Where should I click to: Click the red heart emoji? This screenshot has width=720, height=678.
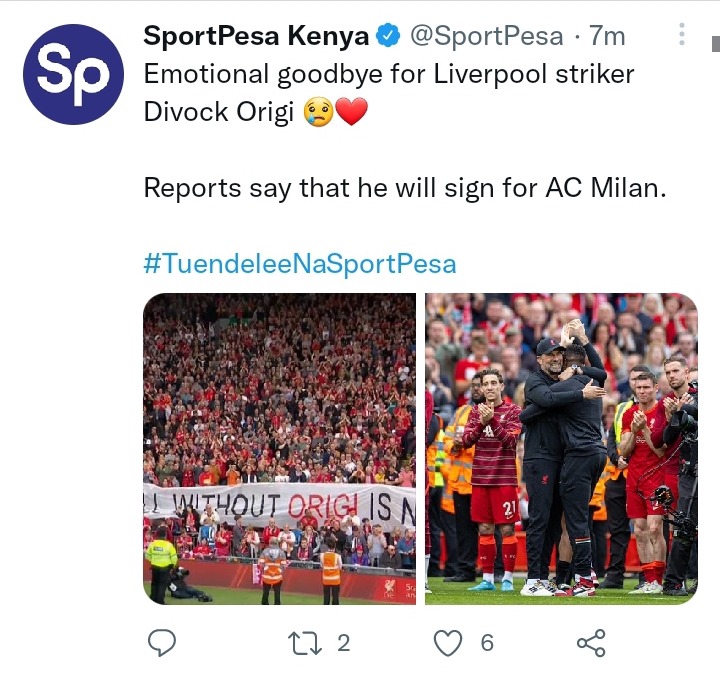pyautogui.click(x=352, y=112)
